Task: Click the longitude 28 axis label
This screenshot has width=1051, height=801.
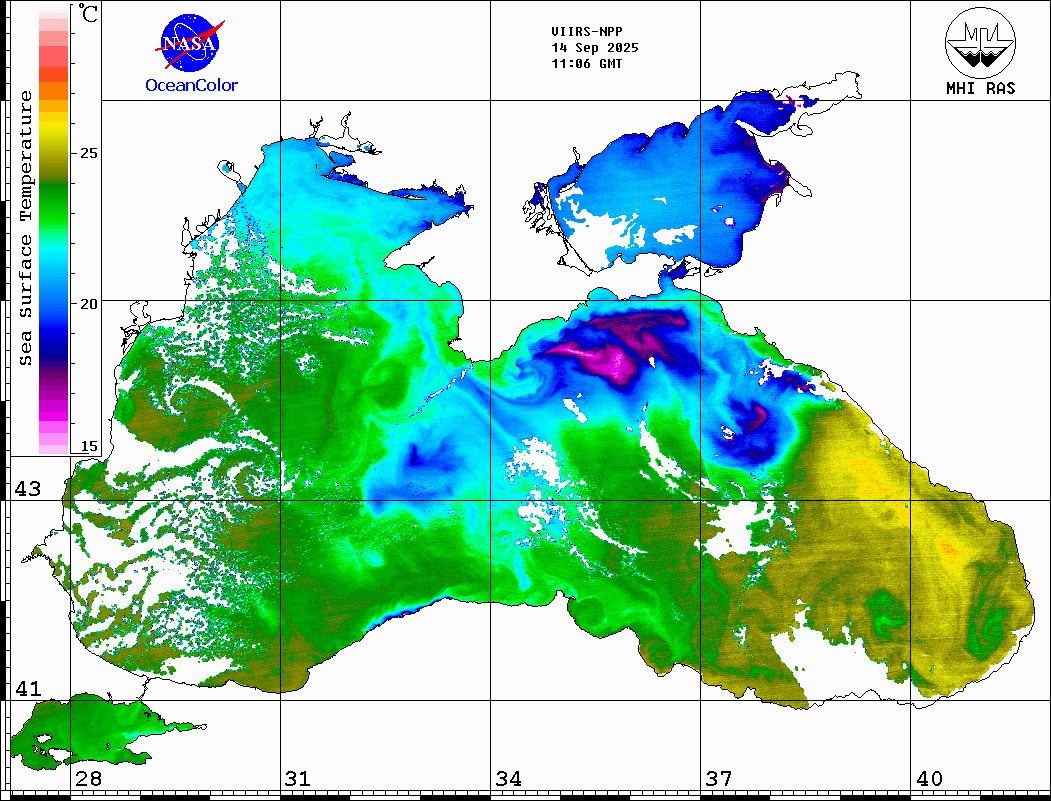Action: pos(89,779)
